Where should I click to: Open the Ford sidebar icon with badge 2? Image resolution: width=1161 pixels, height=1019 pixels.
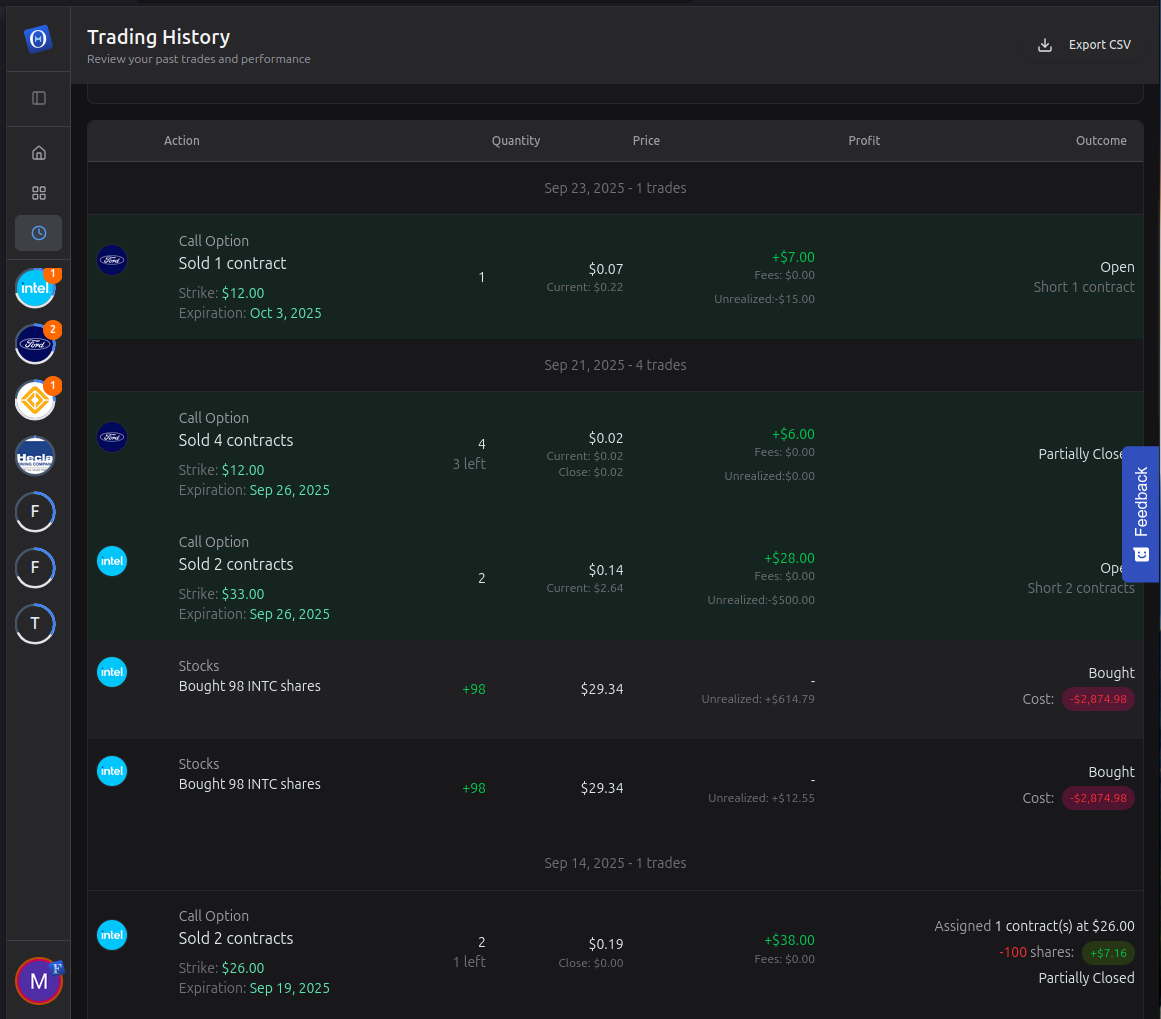click(35, 345)
